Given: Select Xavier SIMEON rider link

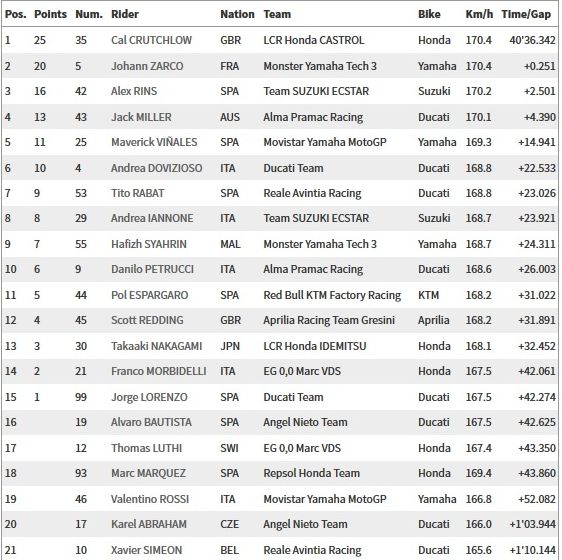Looking at the screenshot, I should tap(147, 550).
